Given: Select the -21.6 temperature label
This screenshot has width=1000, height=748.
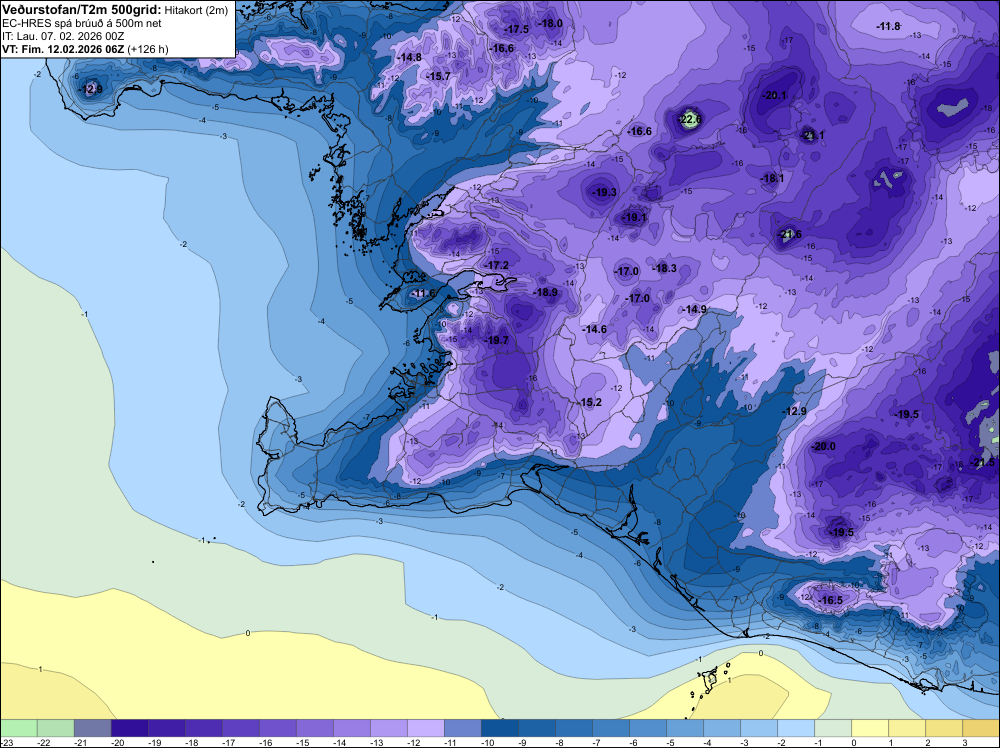Looking at the screenshot, I should pyautogui.click(x=790, y=235).
